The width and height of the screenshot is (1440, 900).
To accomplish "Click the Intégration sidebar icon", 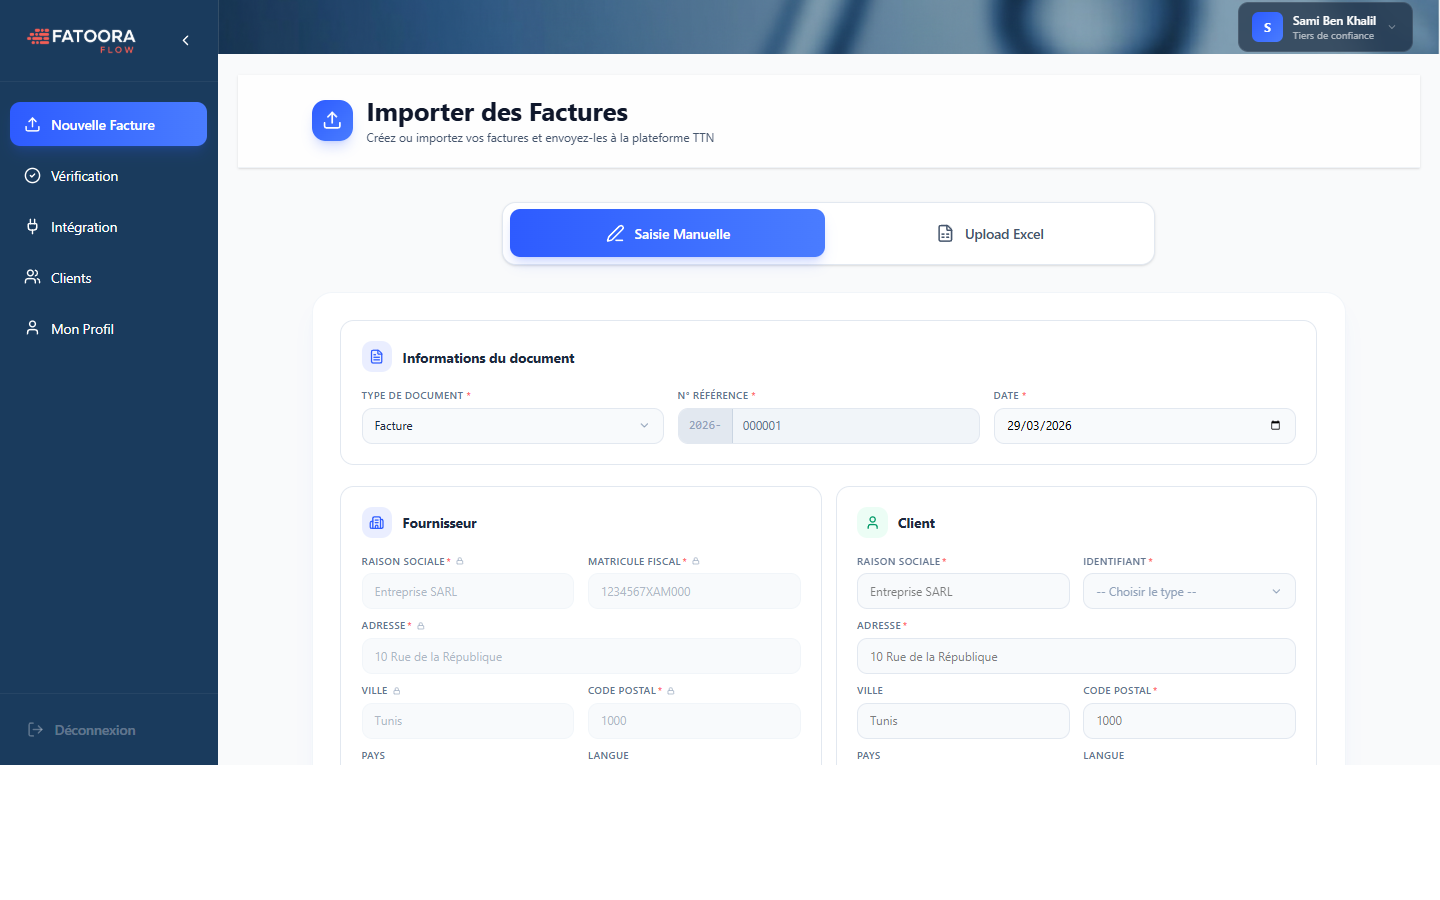I will point(31,227).
